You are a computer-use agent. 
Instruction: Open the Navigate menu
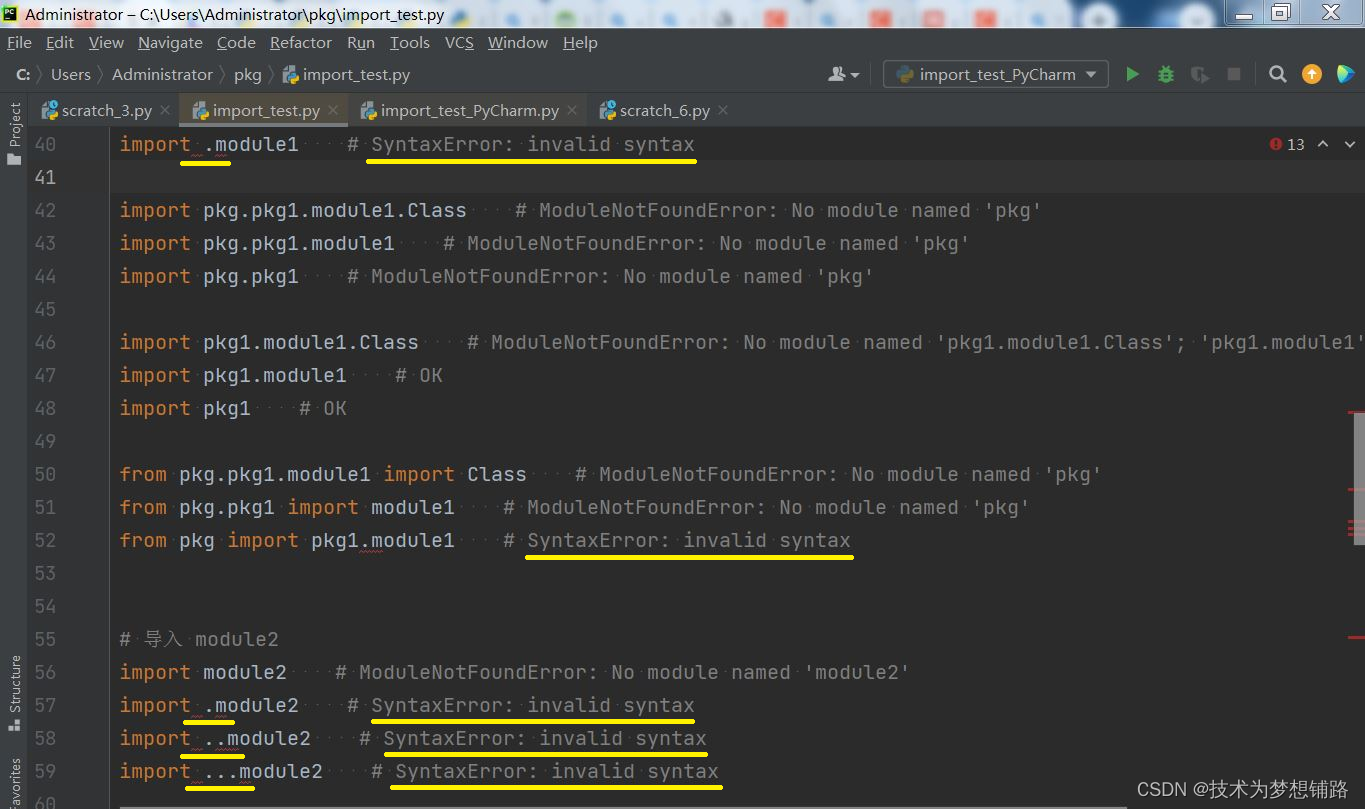pyautogui.click(x=170, y=42)
